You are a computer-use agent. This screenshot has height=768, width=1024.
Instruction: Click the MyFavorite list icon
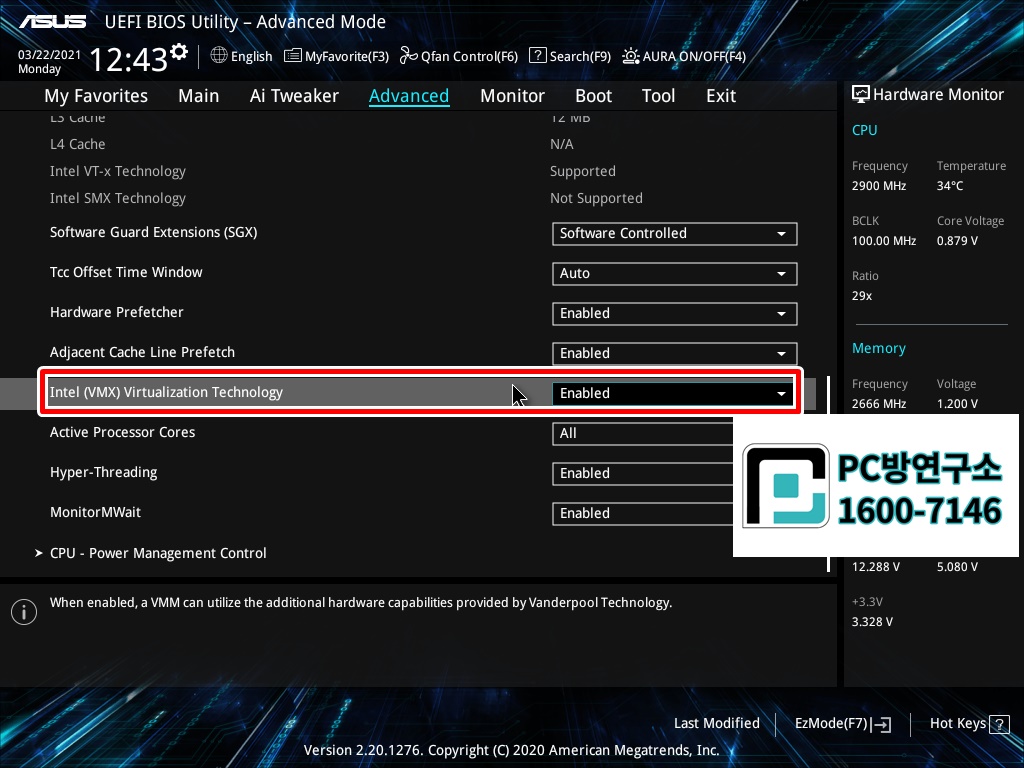(293, 56)
